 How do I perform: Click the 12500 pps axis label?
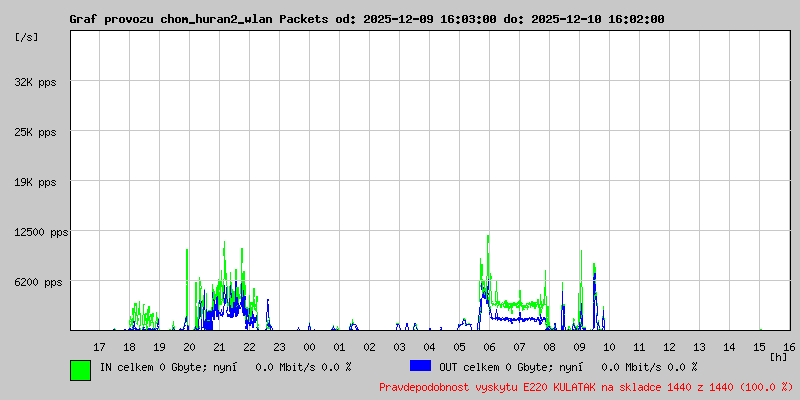[41, 233]
